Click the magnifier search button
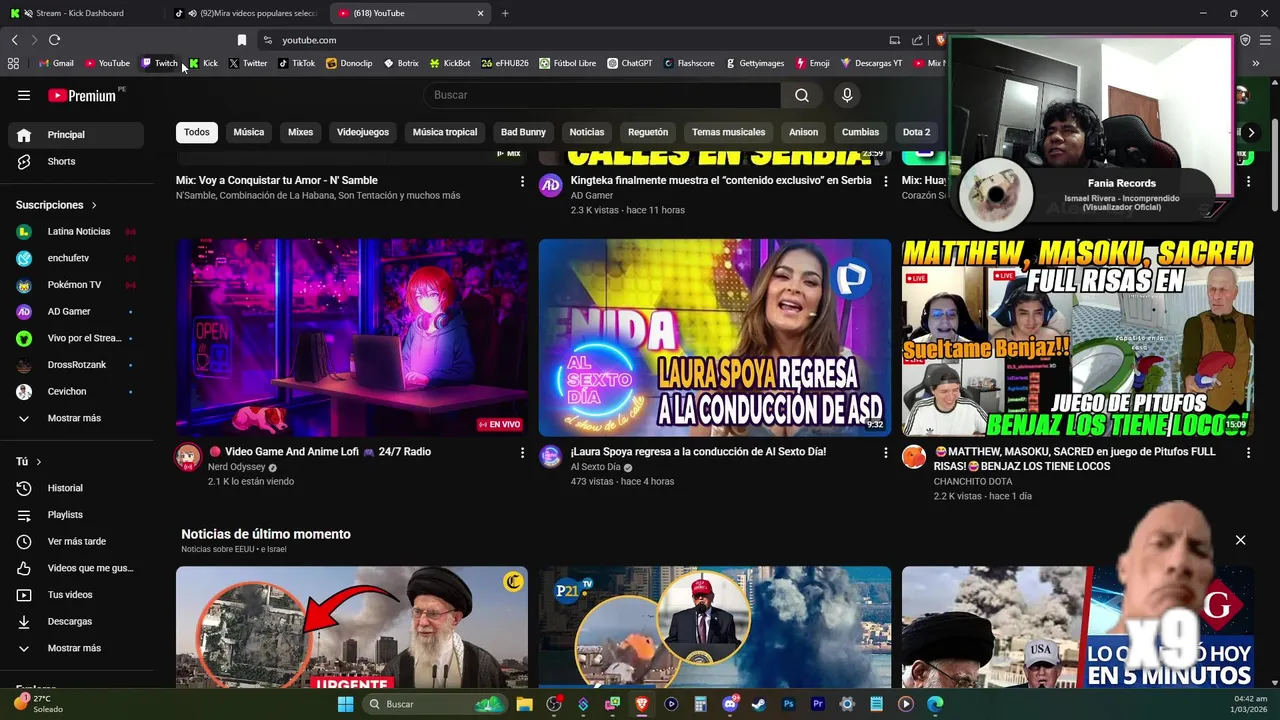The width and height of the screenshot is (1280, 720). tap(802, 95)
